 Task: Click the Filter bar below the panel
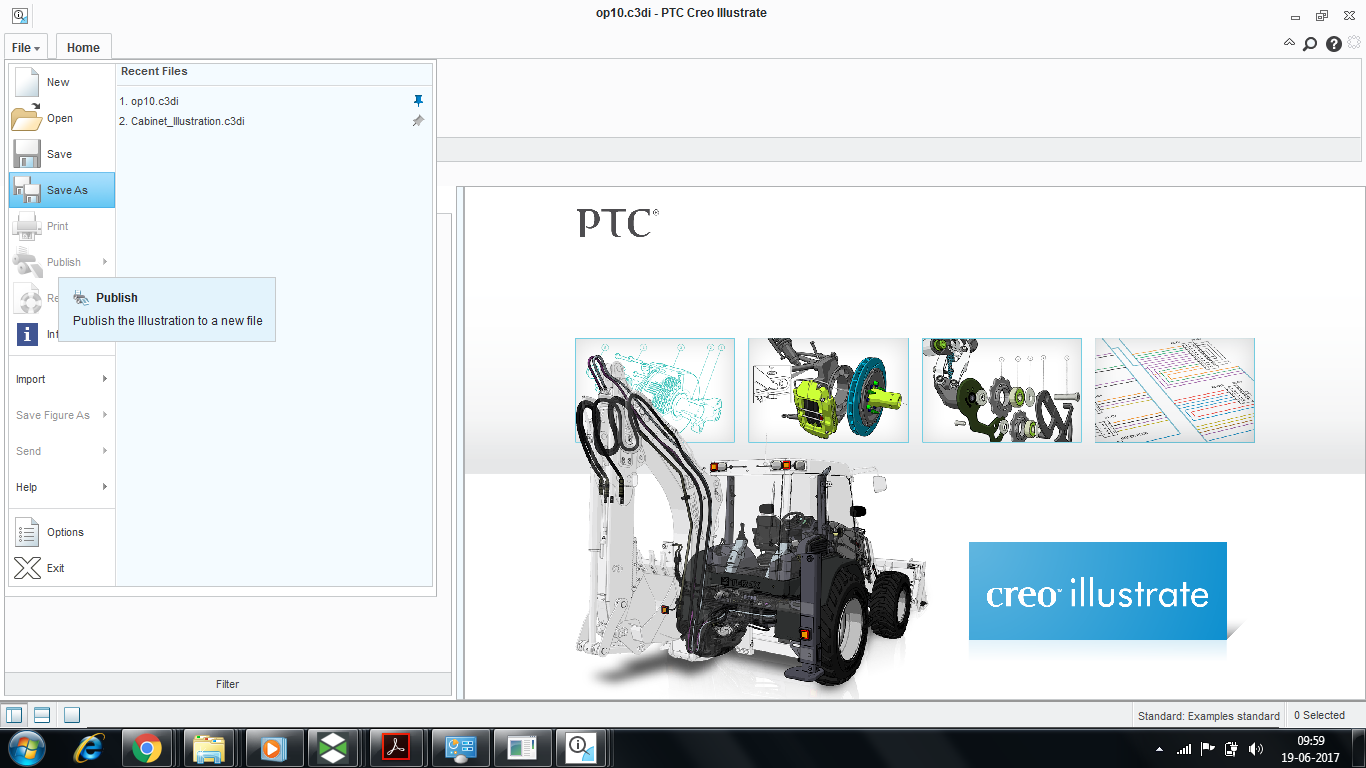coord(228,684)
